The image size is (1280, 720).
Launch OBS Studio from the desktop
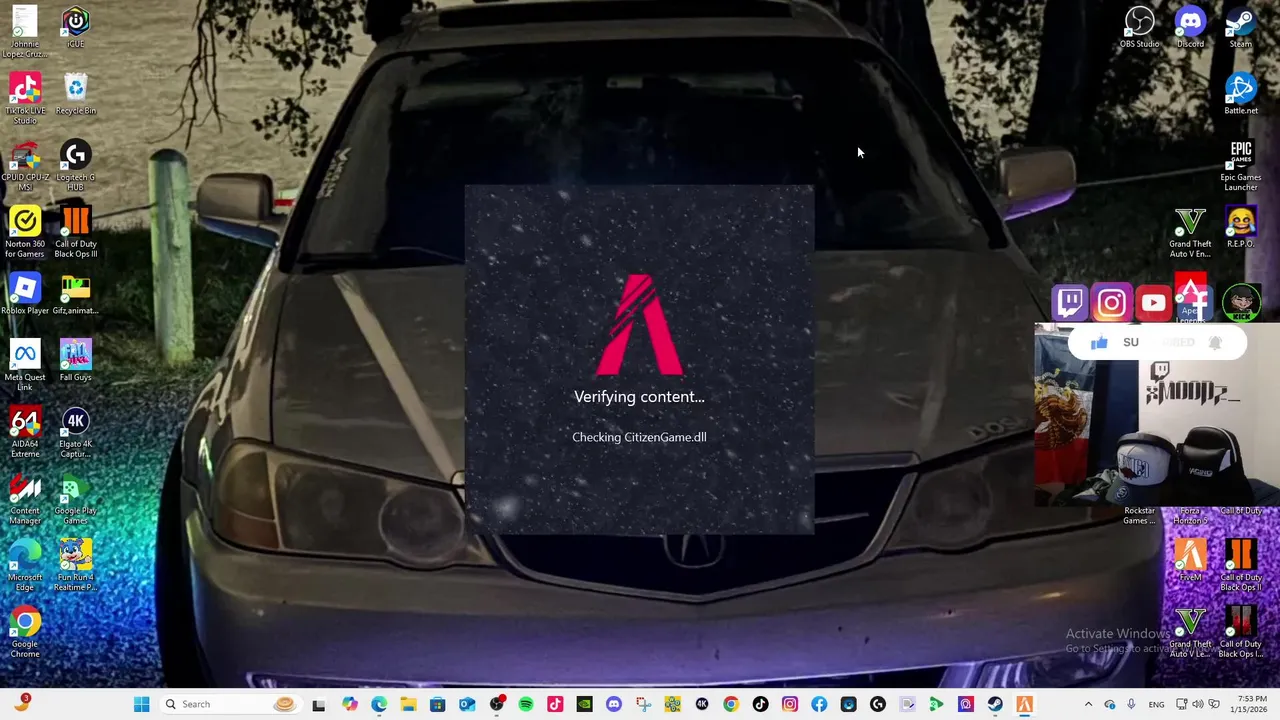pyautogui.click(x=1139, y=27)
